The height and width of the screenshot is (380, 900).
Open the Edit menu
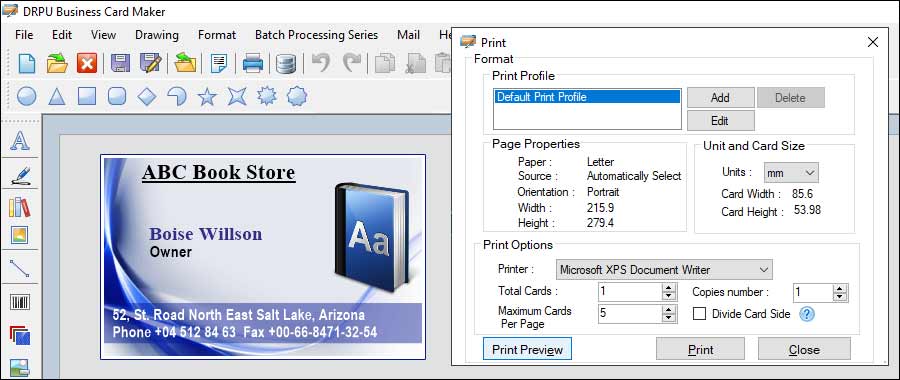62,35
